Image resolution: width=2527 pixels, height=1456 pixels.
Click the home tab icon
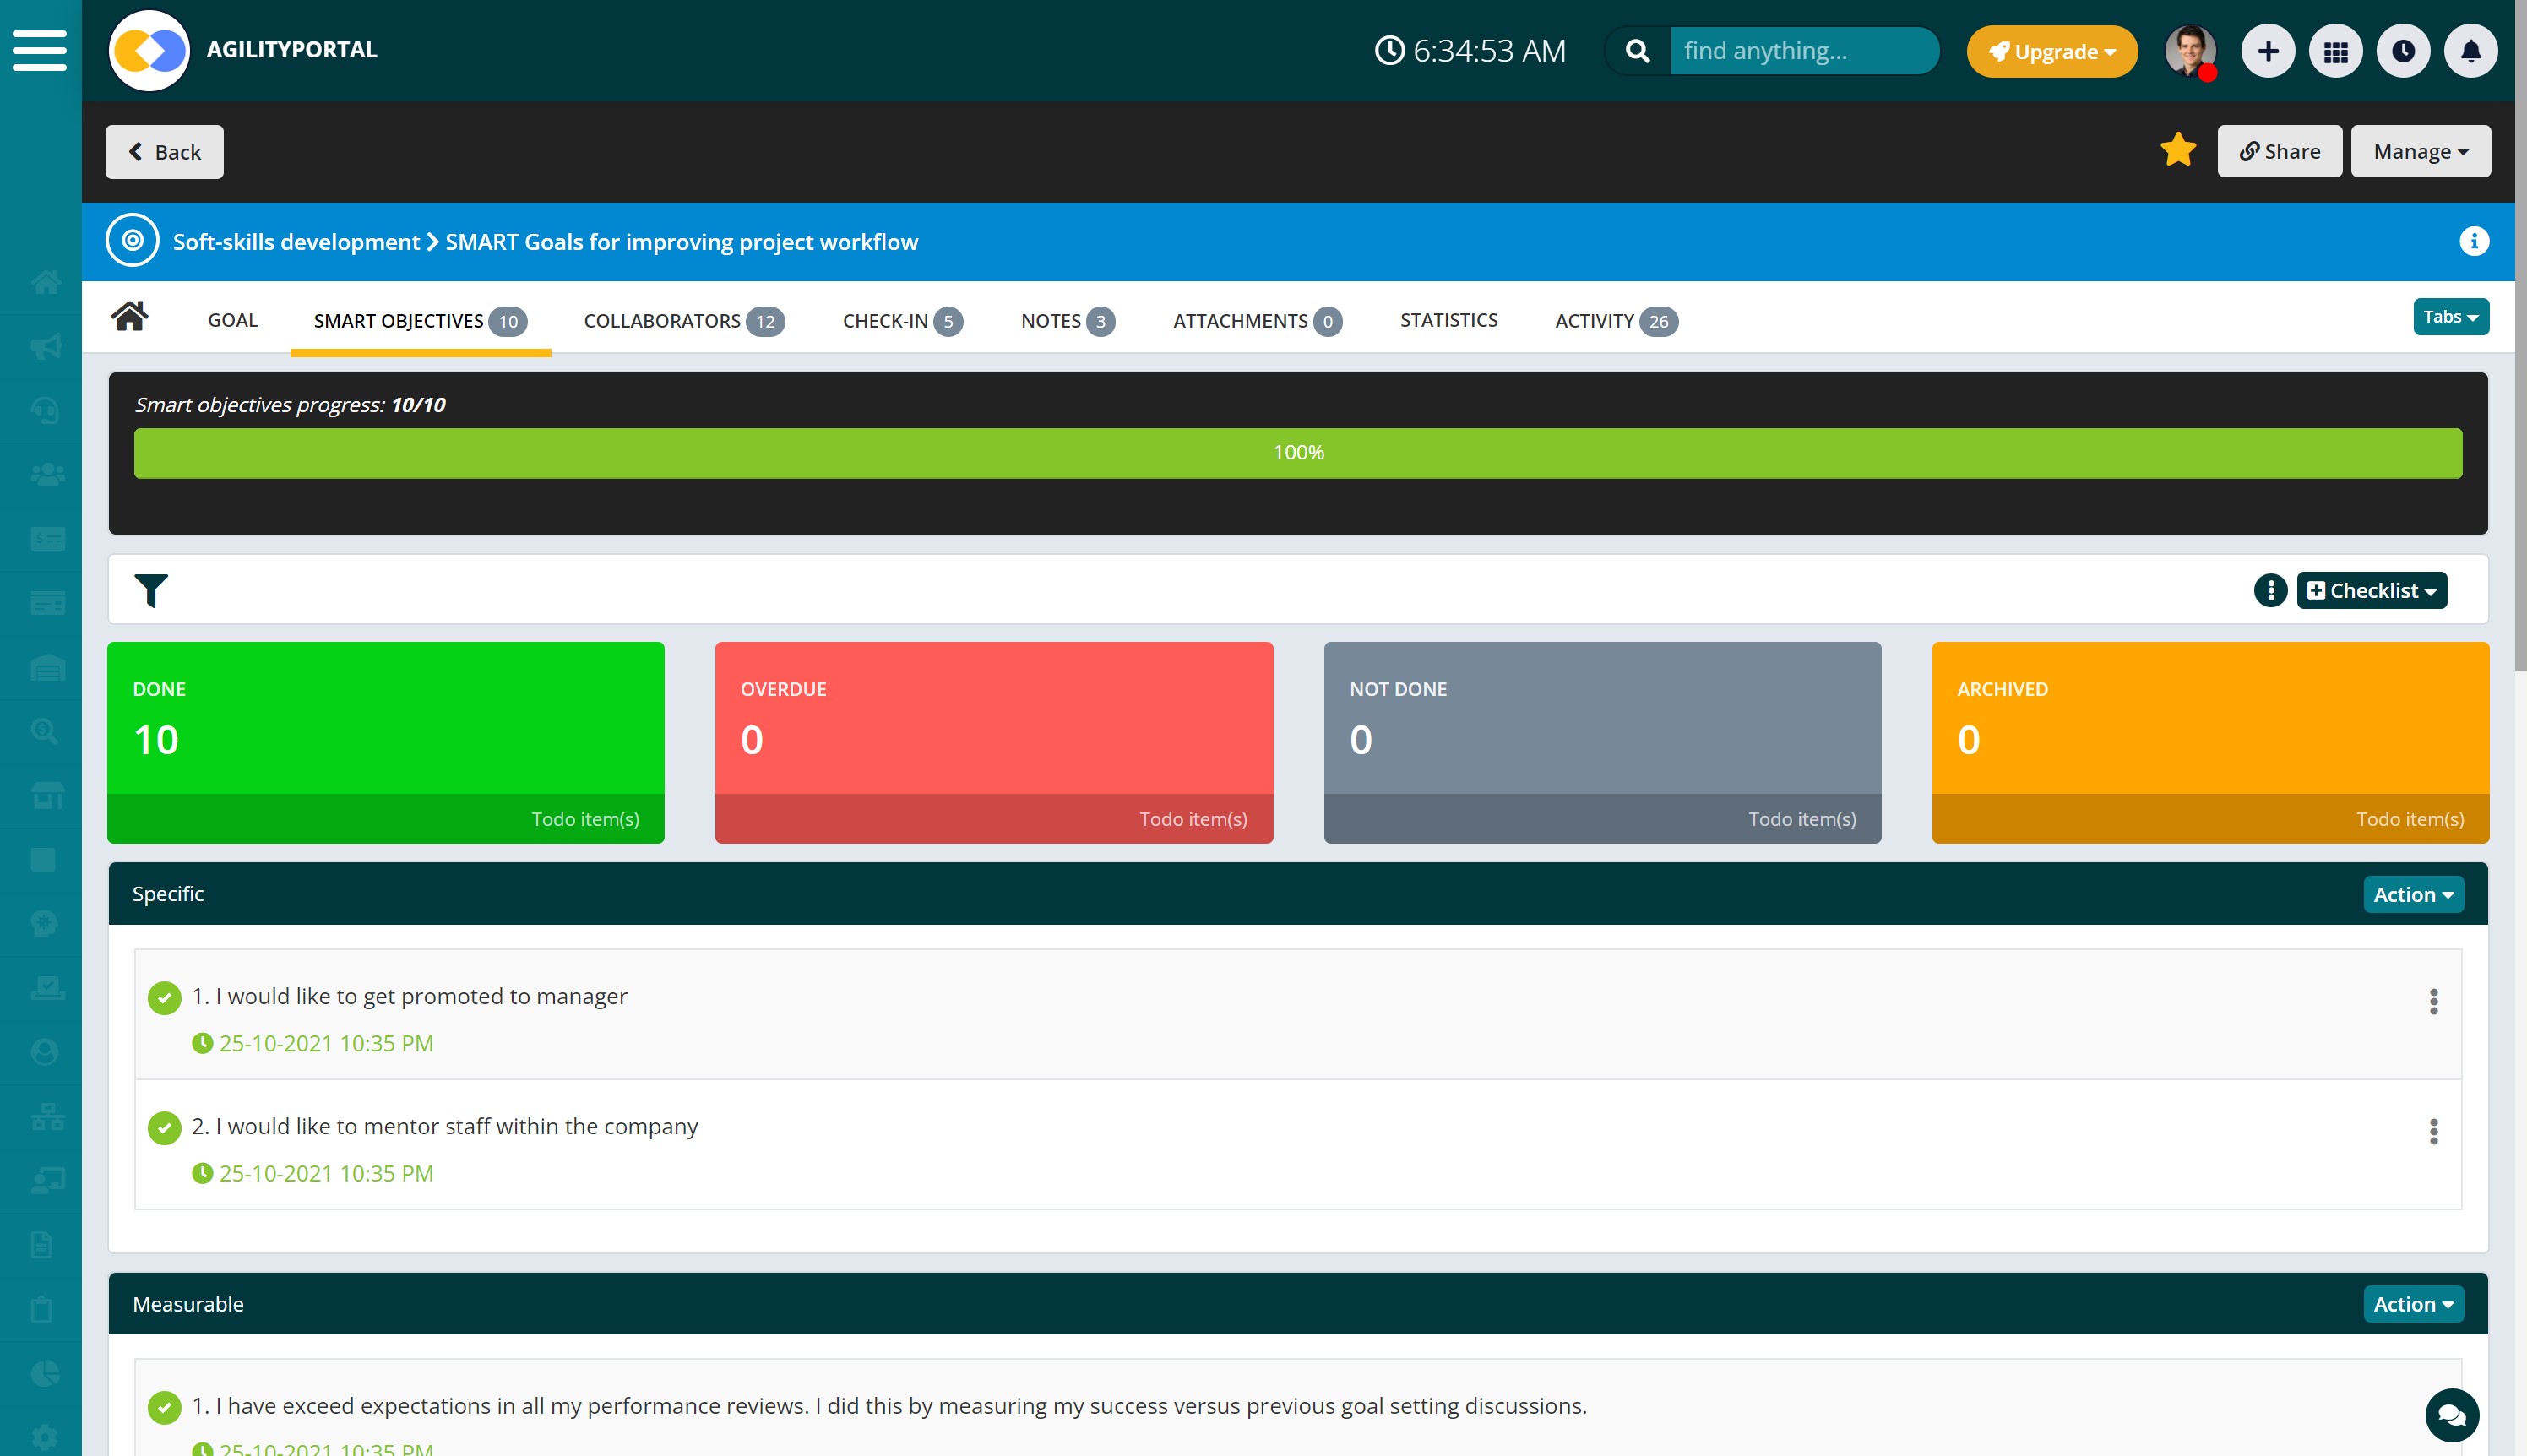point(130,317)
